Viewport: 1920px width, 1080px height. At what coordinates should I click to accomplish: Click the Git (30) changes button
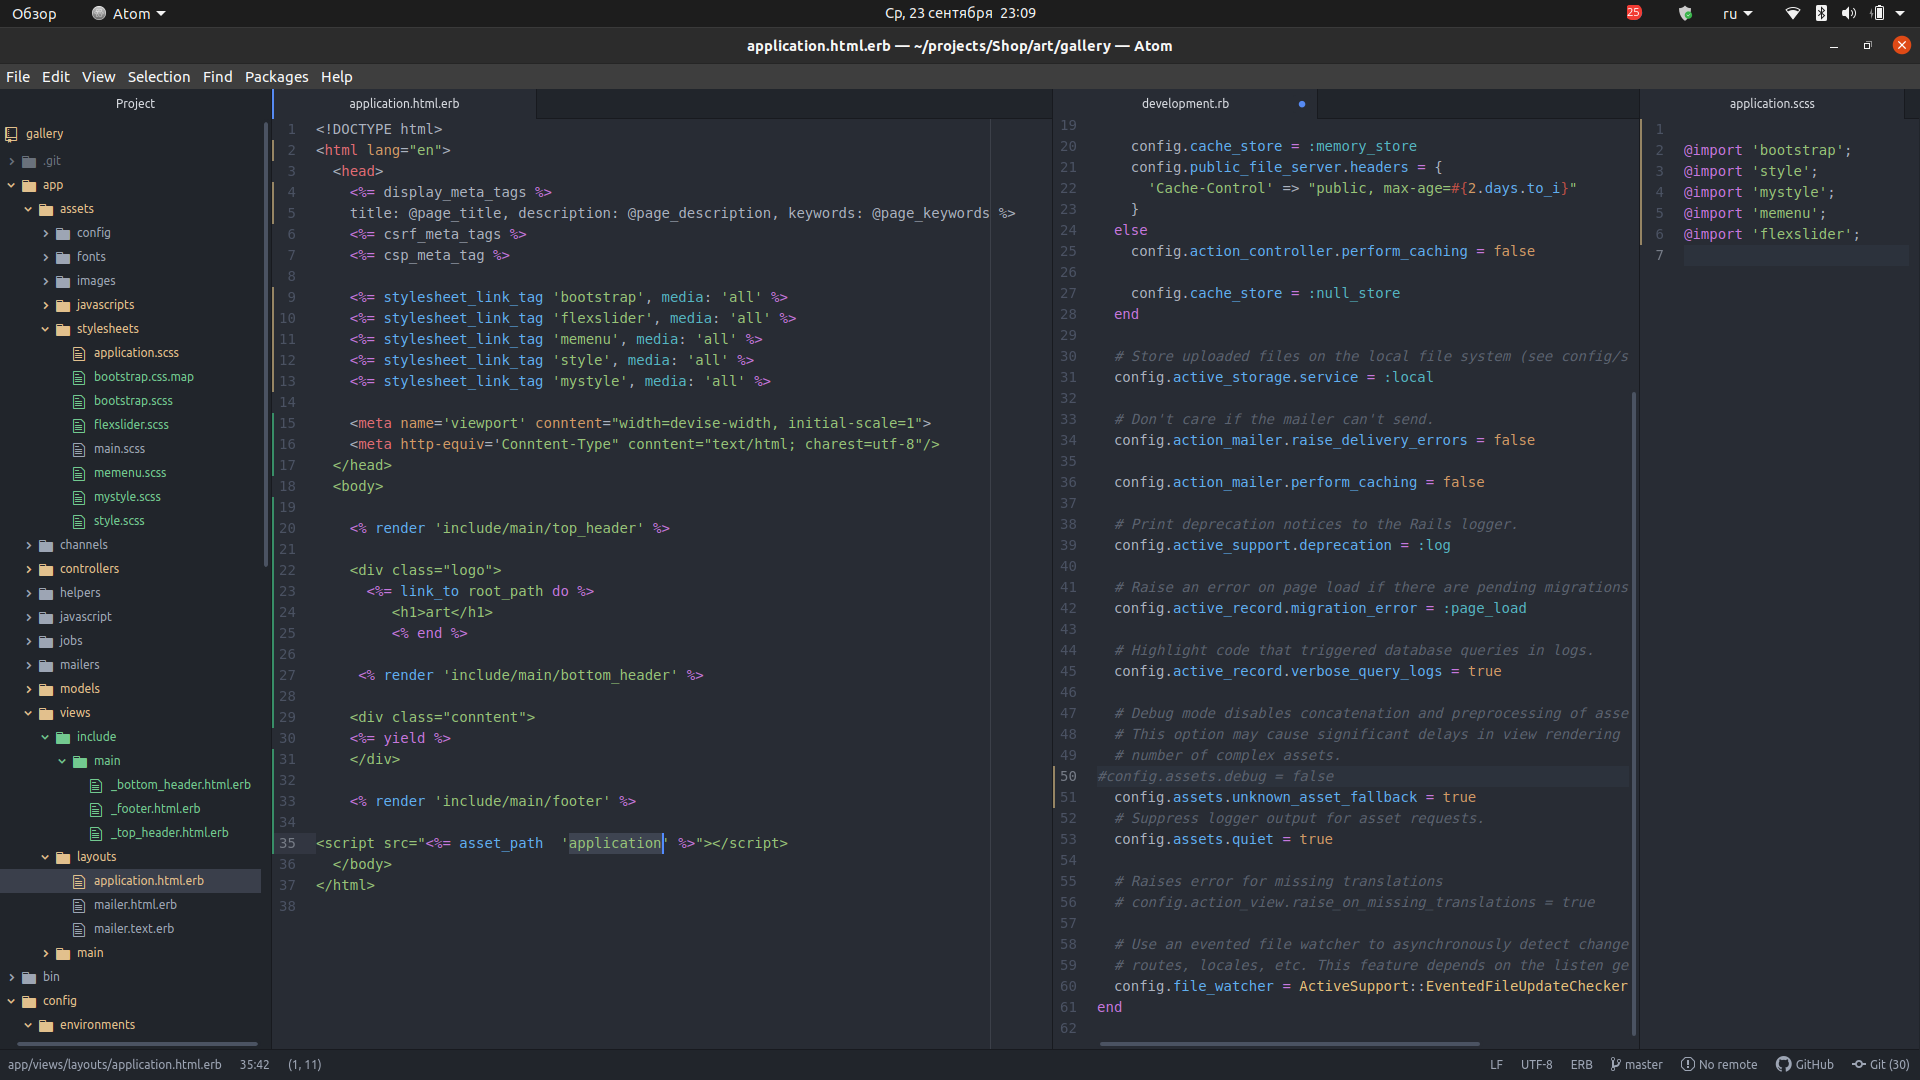pyautogui.click(x=1880, y=1065)
